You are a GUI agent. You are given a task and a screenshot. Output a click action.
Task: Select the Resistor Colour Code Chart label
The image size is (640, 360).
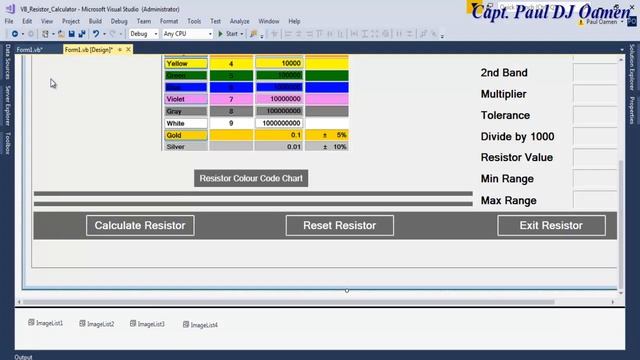[251, 178]
